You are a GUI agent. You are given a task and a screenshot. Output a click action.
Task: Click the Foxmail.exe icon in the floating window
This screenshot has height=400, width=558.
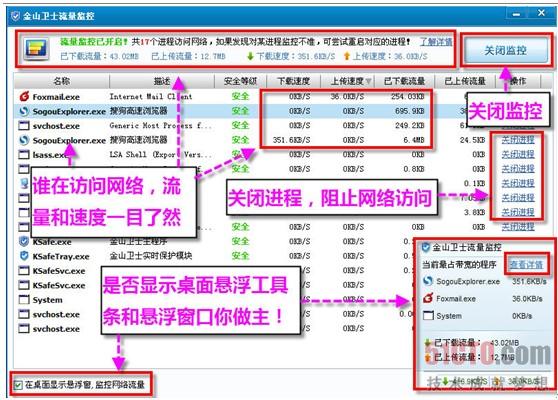pyautogui.click(x=428, y=298)
